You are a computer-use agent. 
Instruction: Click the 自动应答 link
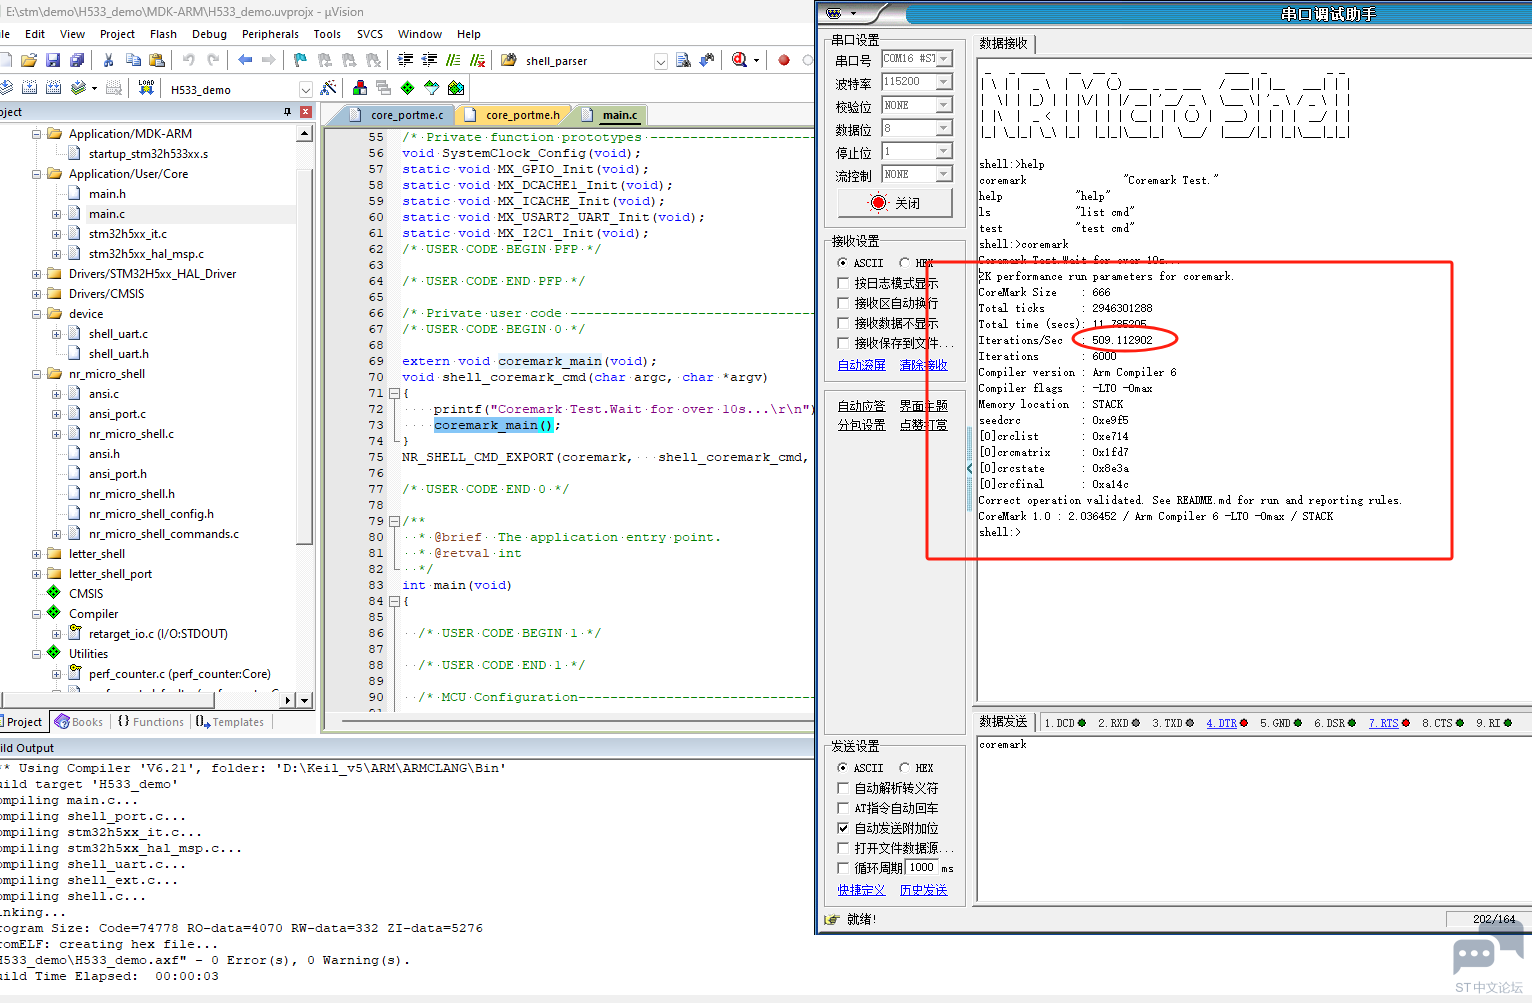click(861, 406)
